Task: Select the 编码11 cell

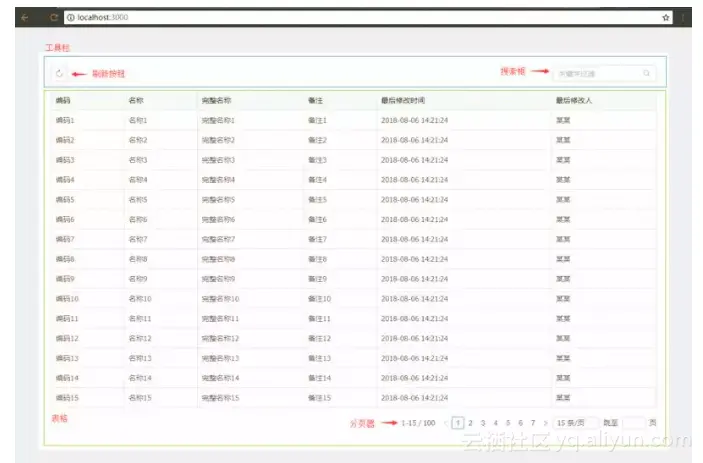Action: 67,318
